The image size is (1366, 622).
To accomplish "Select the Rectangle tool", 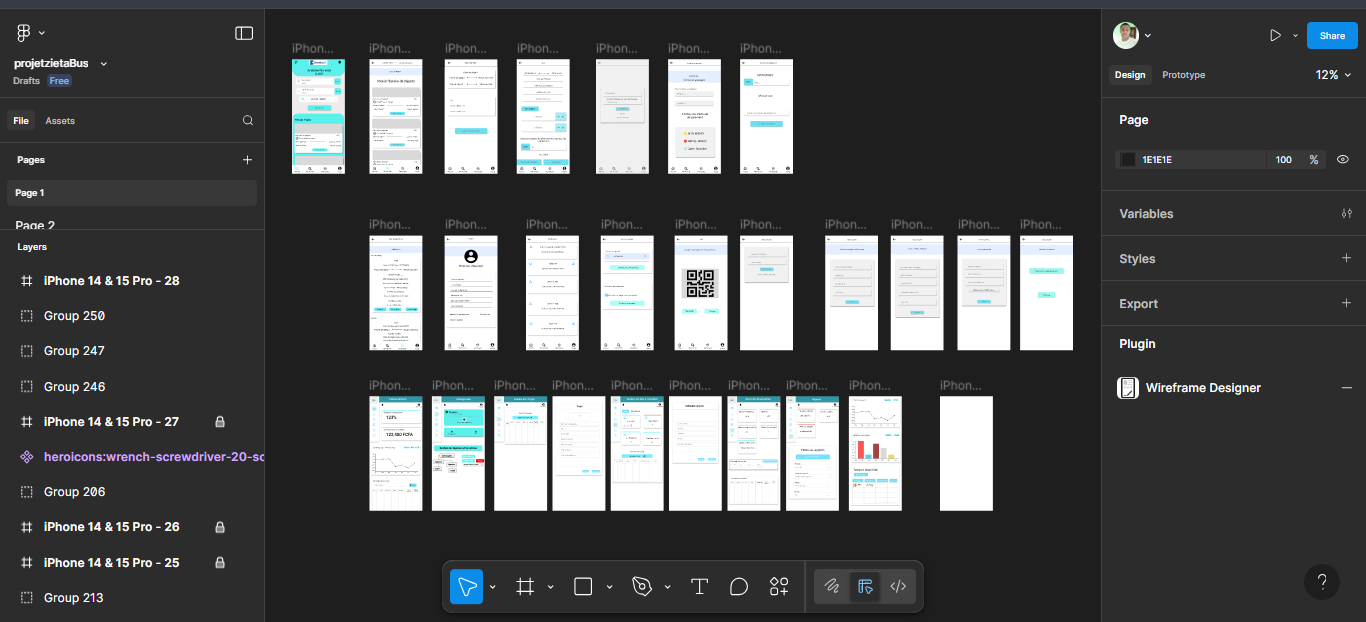I will tap(583, 586).
